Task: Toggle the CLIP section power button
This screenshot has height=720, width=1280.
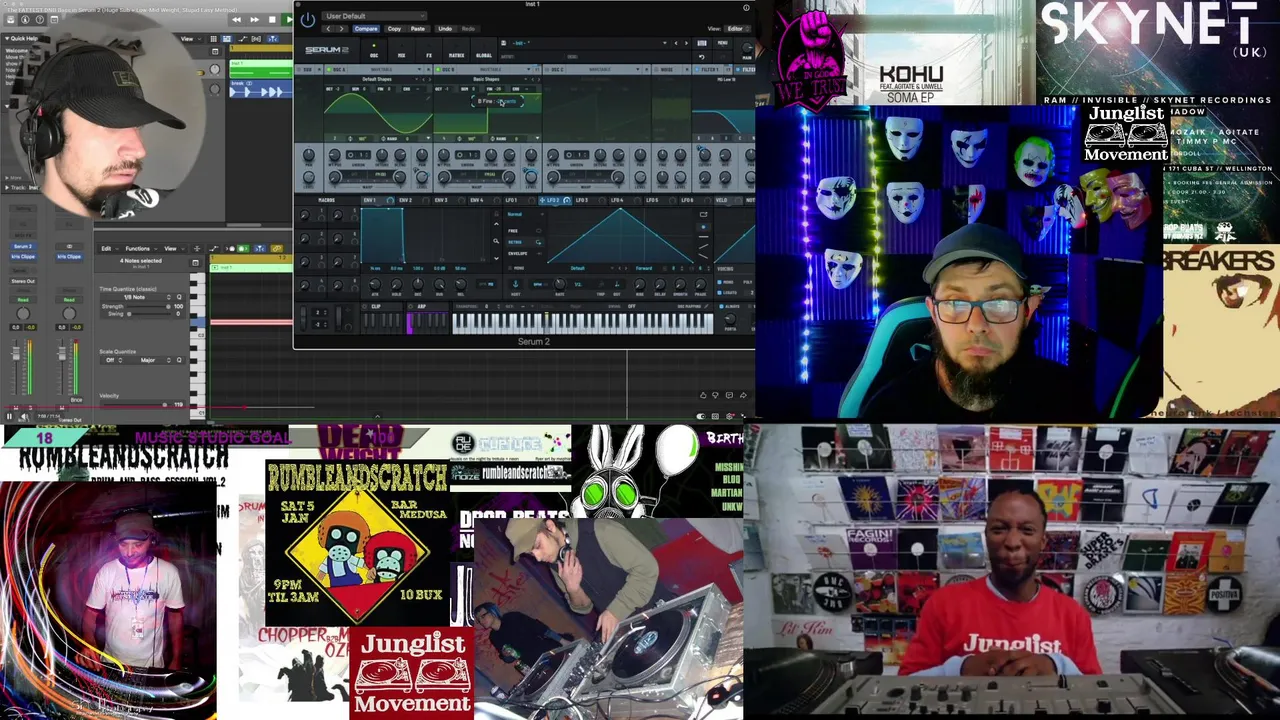Action: [364, 307]
